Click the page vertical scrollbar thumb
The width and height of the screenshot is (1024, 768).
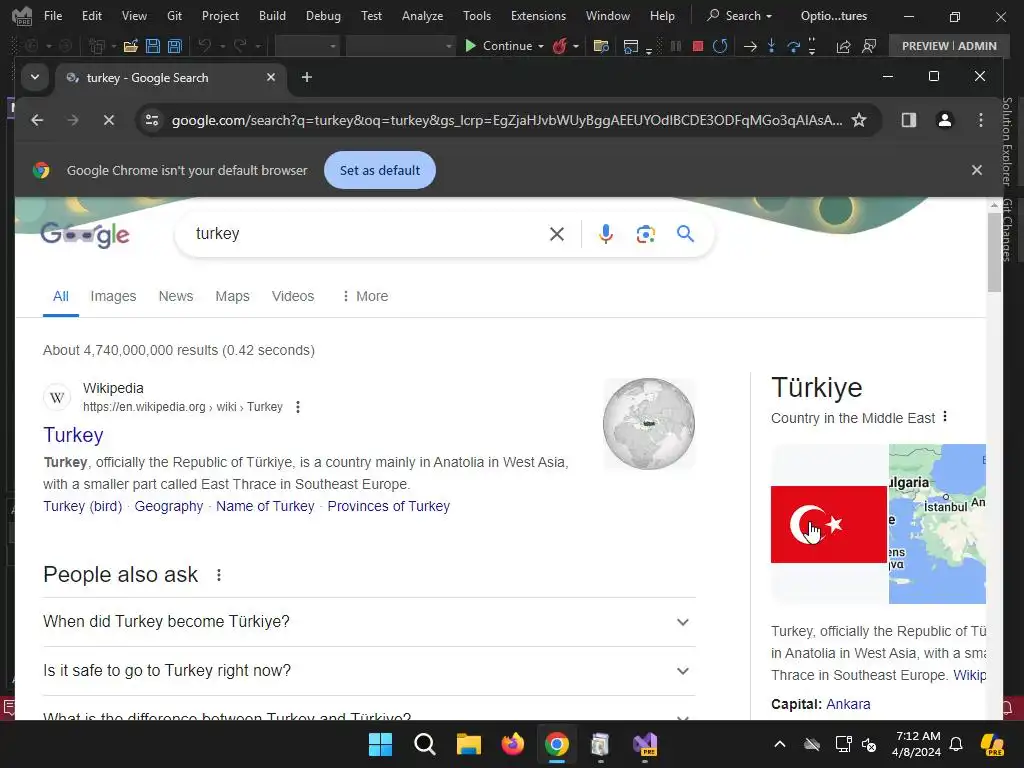tap(994, 252)
